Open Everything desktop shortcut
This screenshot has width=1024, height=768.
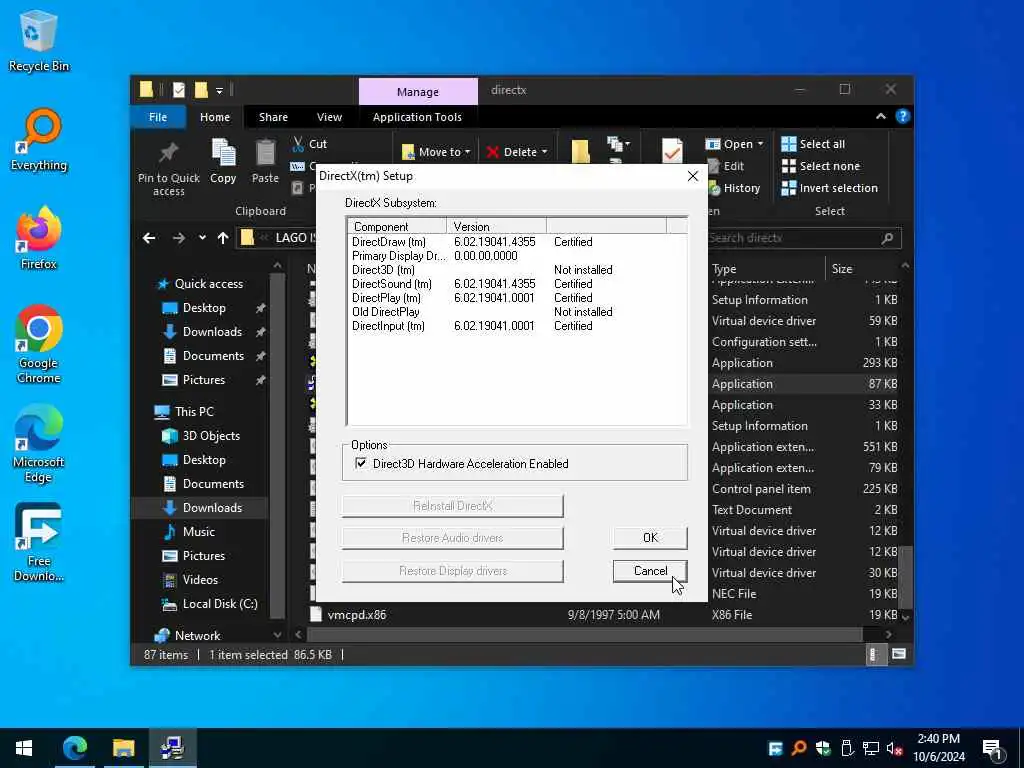click(x=39, y=140)
